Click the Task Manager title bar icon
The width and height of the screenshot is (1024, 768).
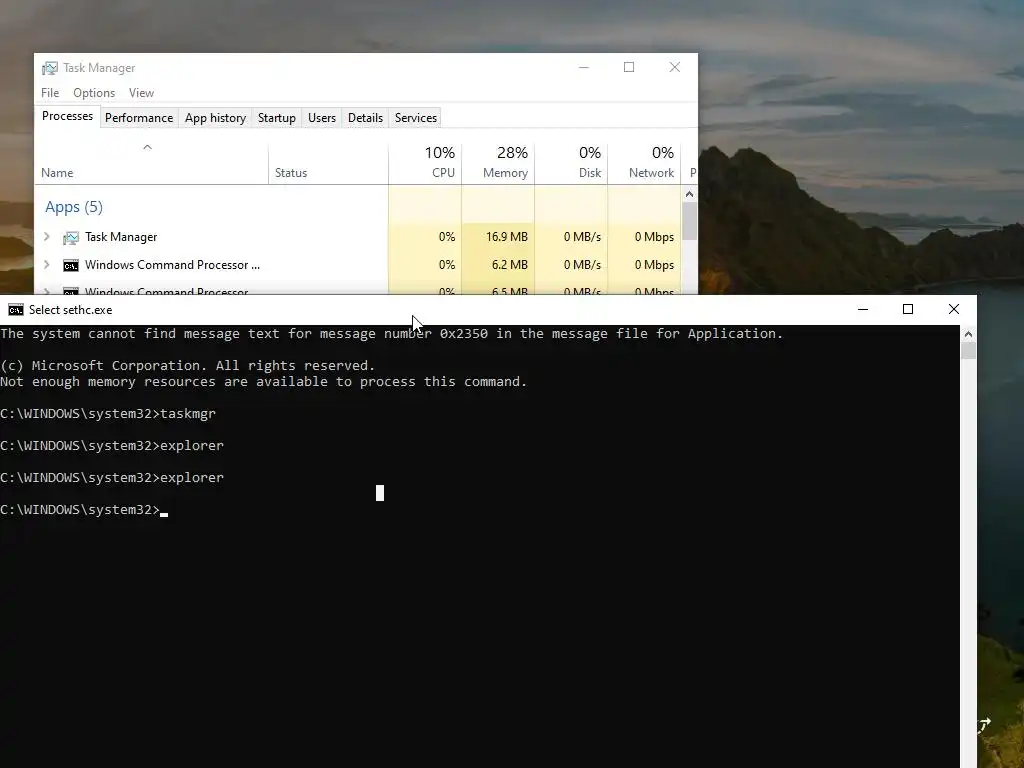click(x=50, y=68)
